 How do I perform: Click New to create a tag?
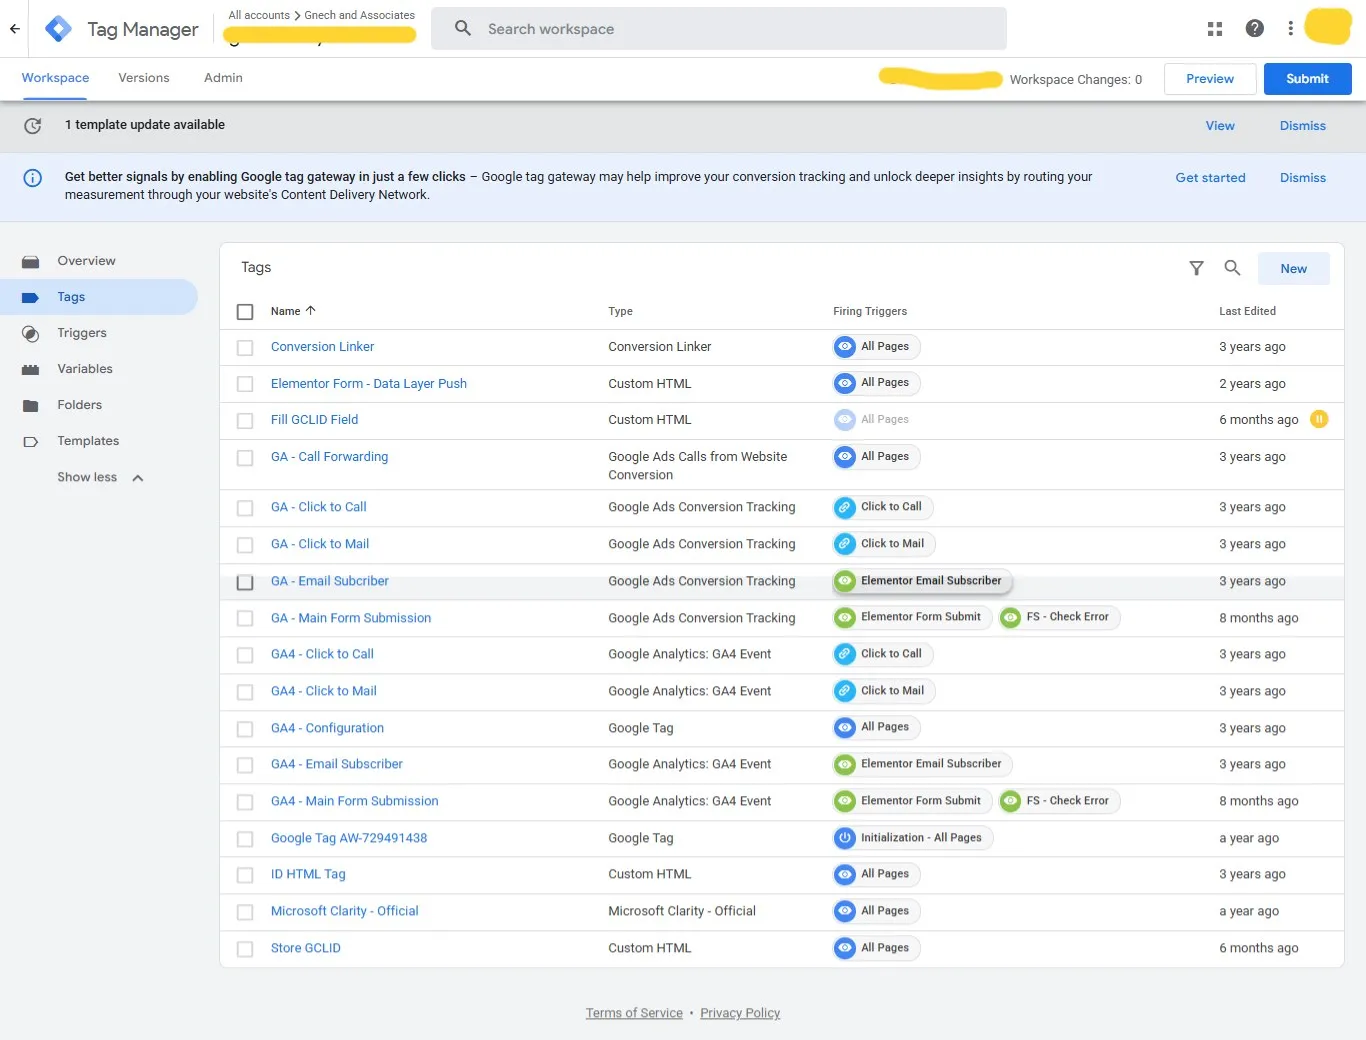tap(1293, 269)
